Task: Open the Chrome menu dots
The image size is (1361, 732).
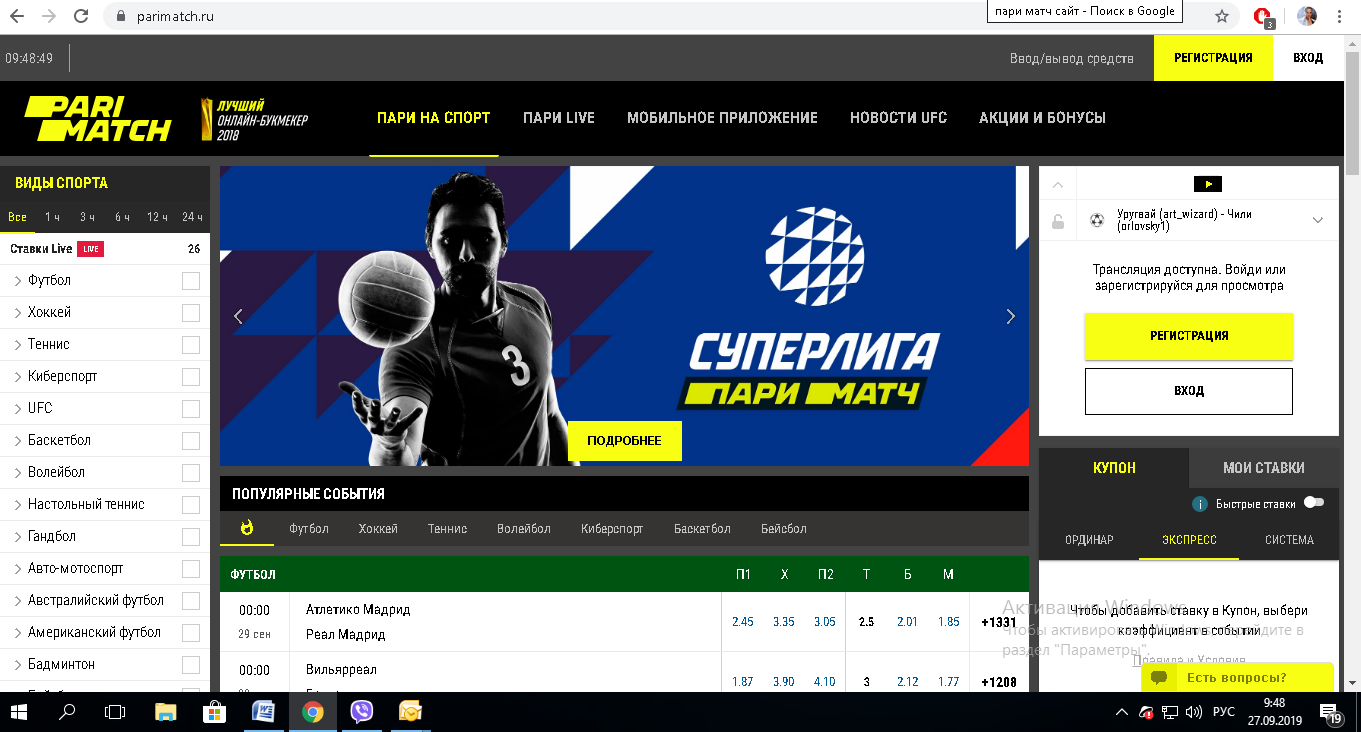Action: [x=1339, y=16]
